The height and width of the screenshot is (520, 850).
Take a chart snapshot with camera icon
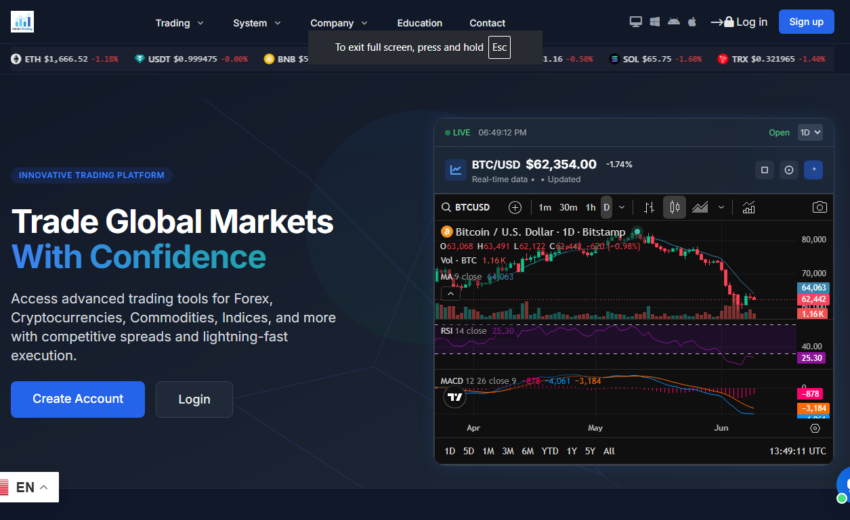tap(819, 207)
